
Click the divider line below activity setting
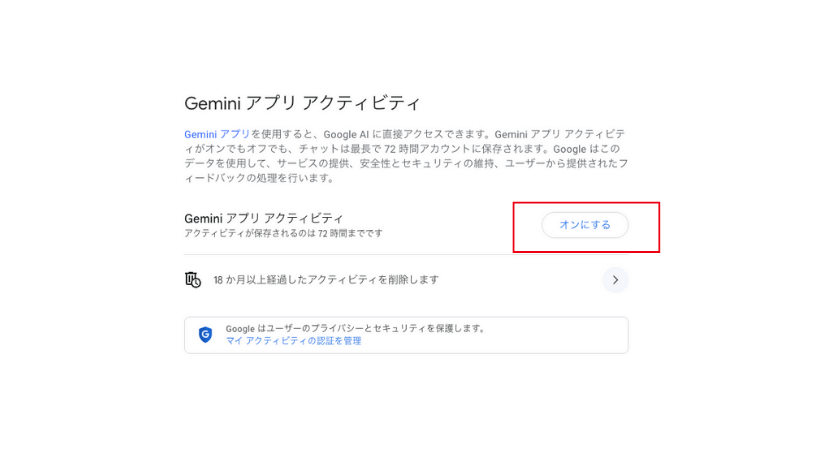point(406,255)
